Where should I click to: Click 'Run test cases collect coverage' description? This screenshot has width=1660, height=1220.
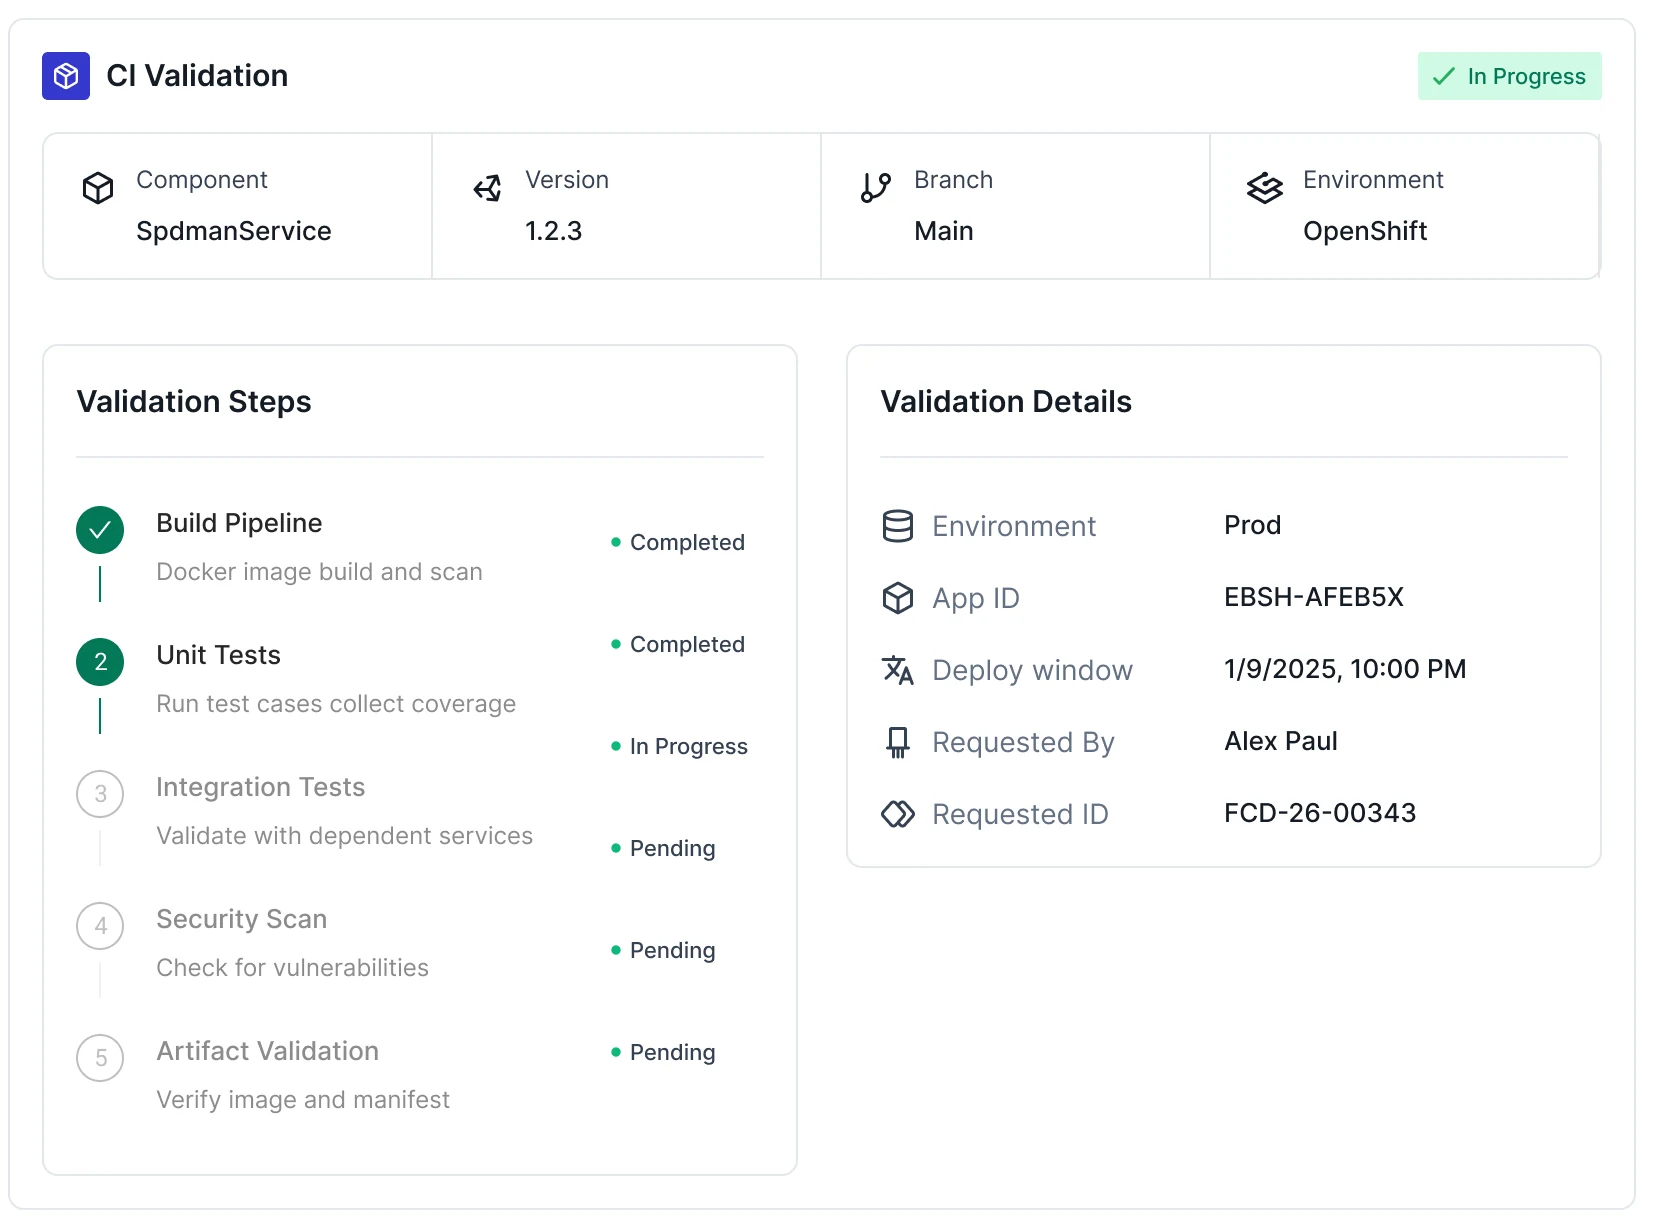(336, 704)
